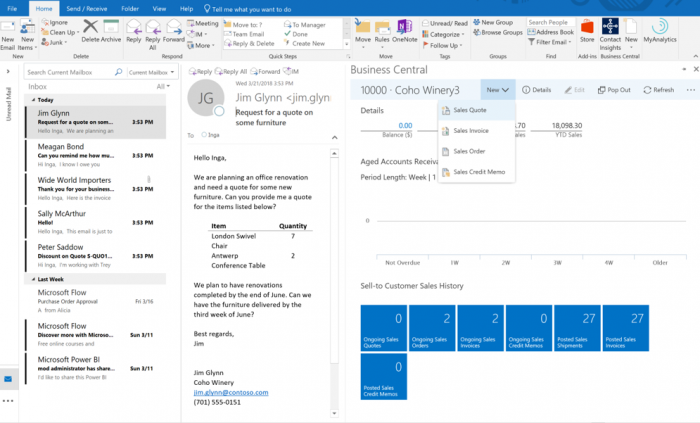This screenshot has height=423, width=700.
Task: Open the Junk dropdown
Action: [x=54, y=42]
